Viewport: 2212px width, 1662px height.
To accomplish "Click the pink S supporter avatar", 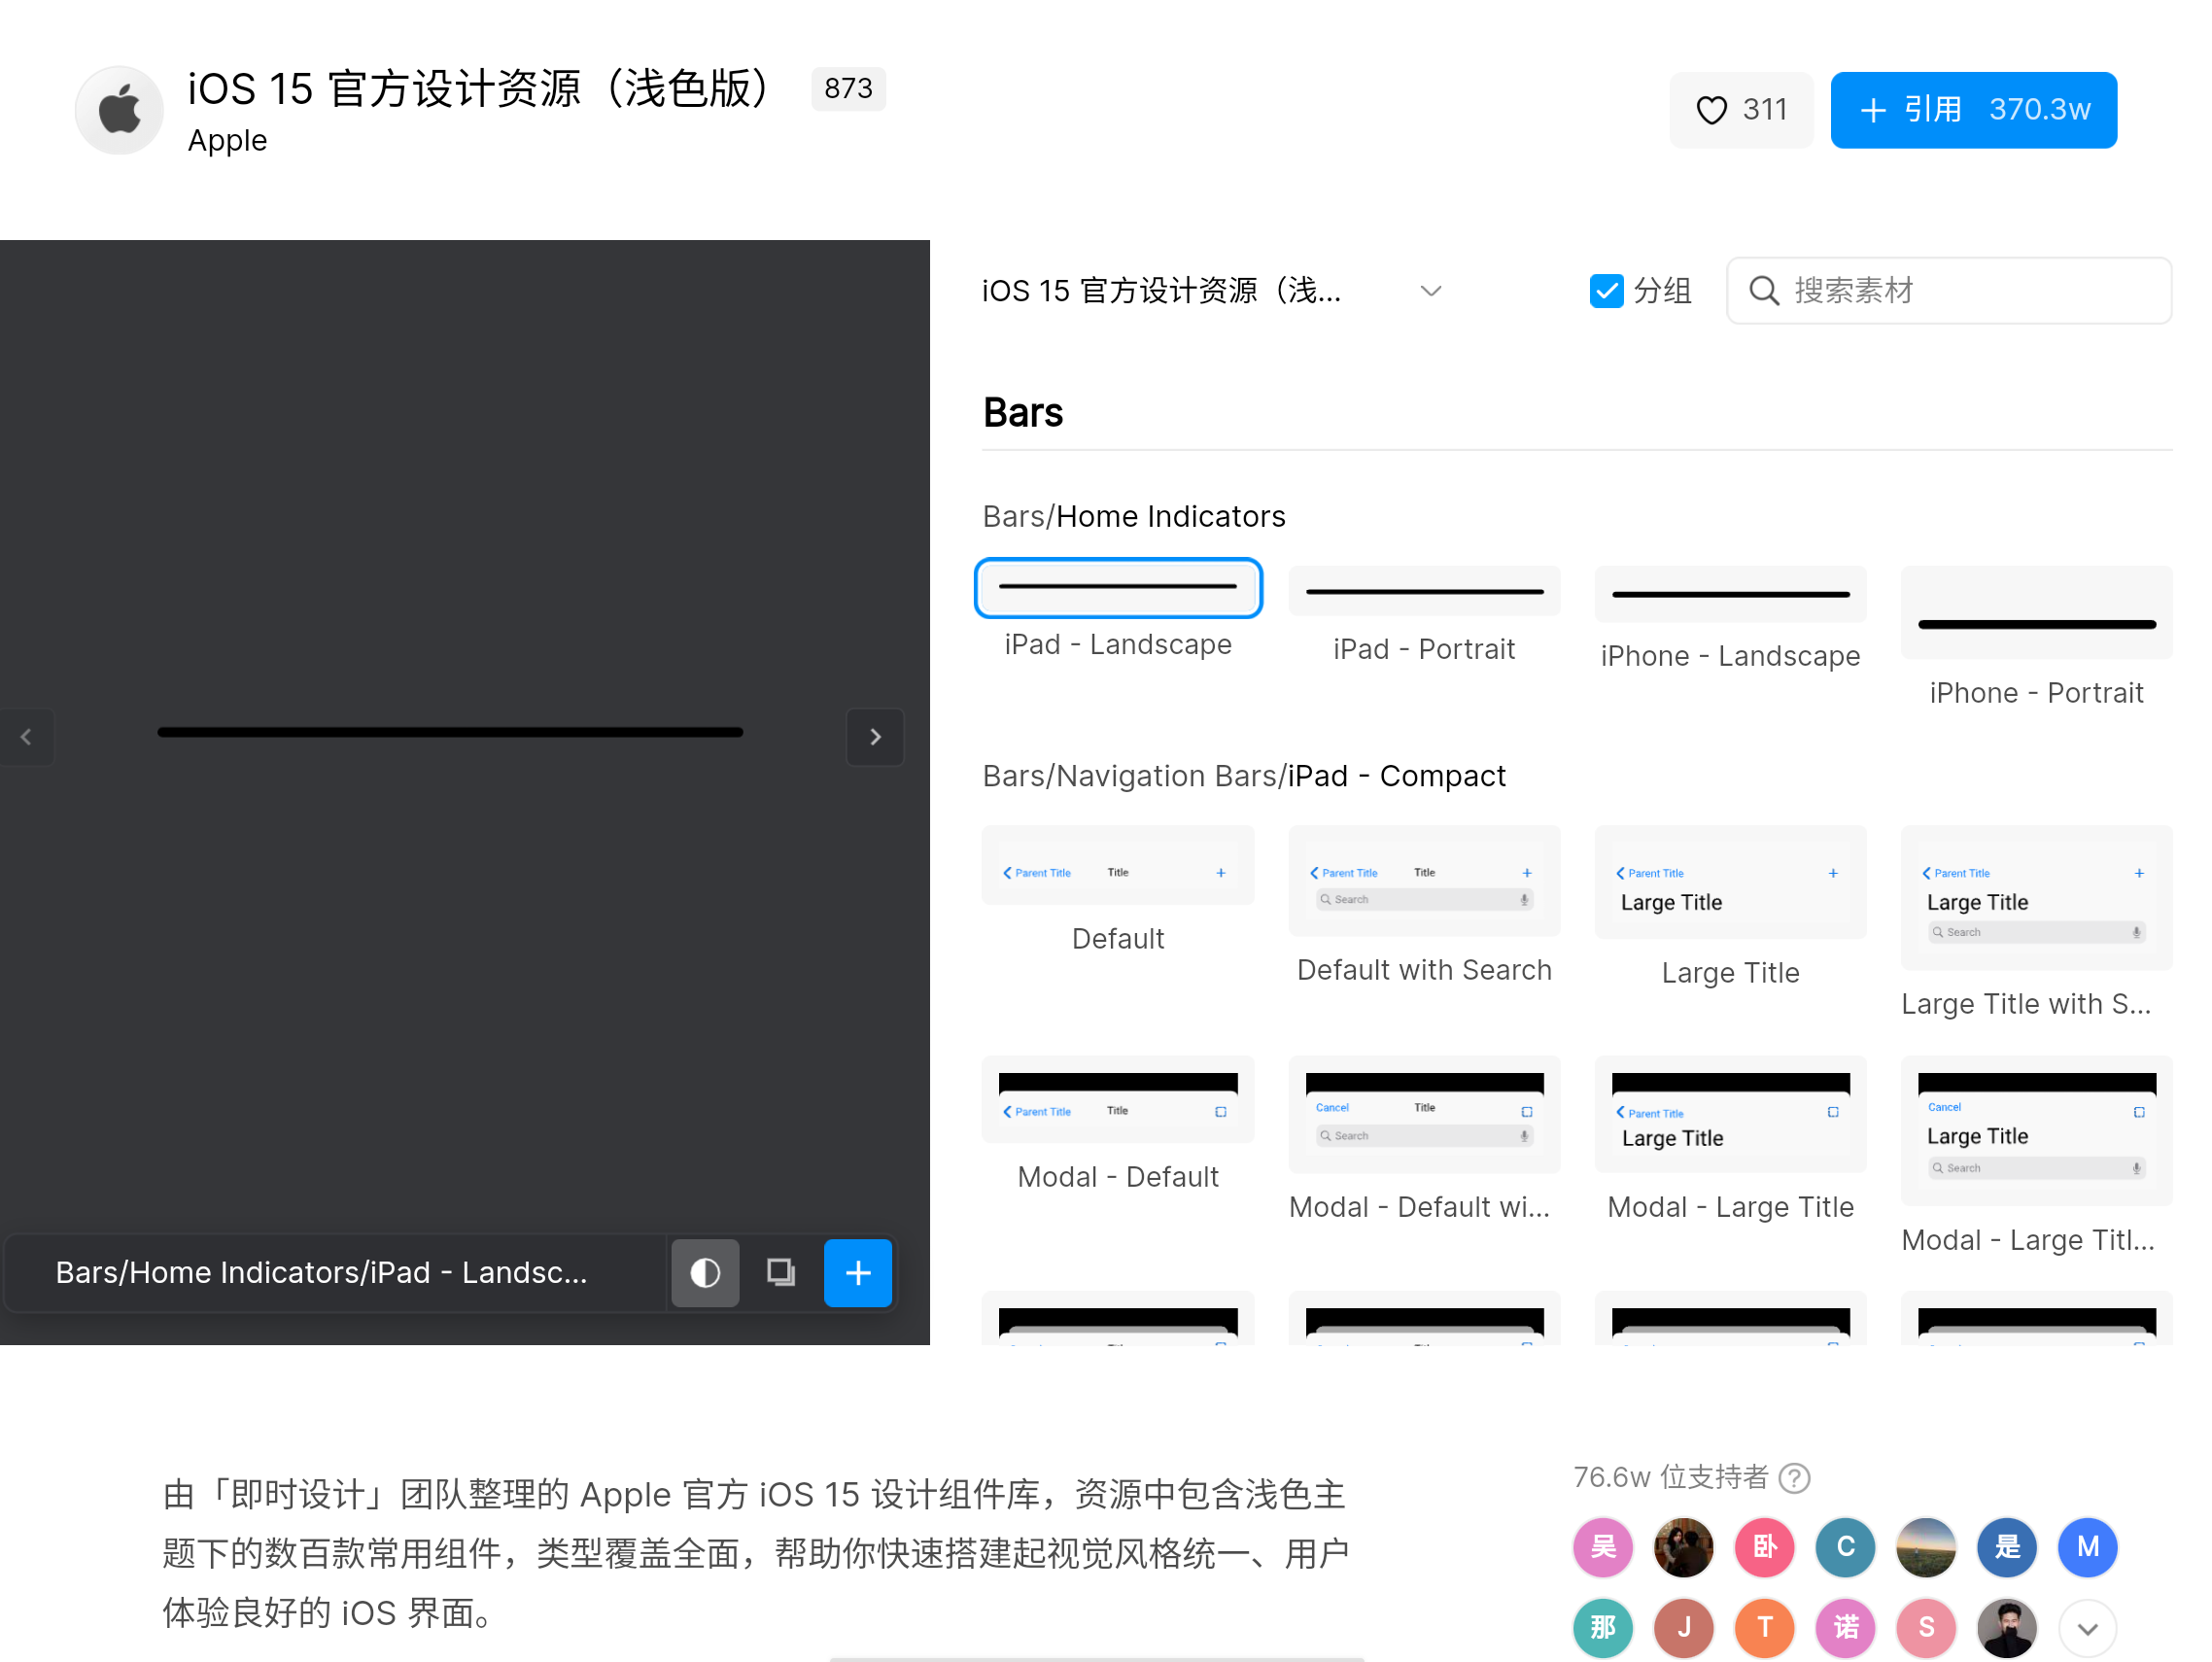I will click(1926, 1628).
